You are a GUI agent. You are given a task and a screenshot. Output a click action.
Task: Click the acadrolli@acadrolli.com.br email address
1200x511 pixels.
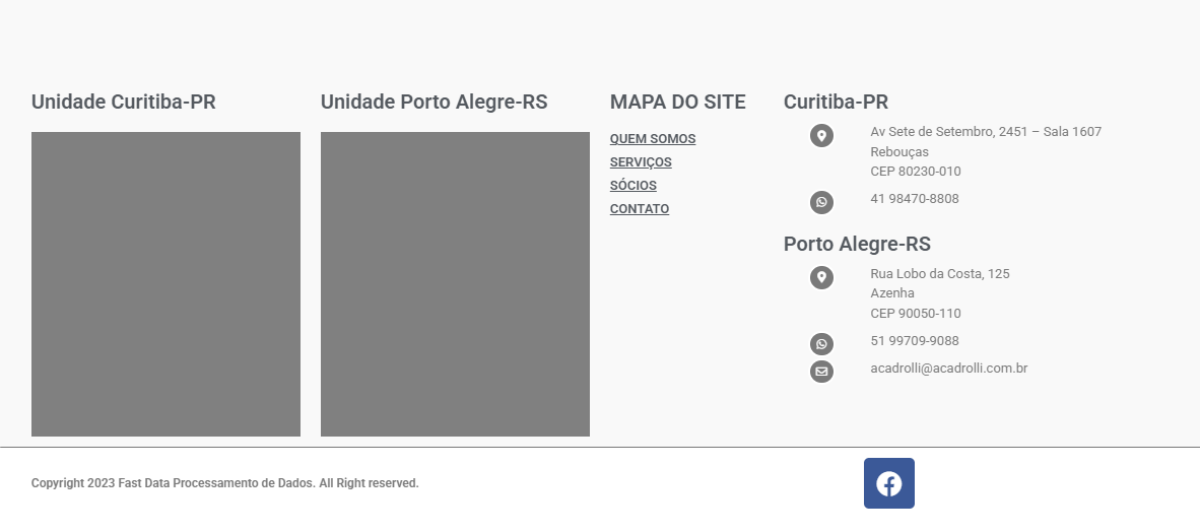click(948, 368)
